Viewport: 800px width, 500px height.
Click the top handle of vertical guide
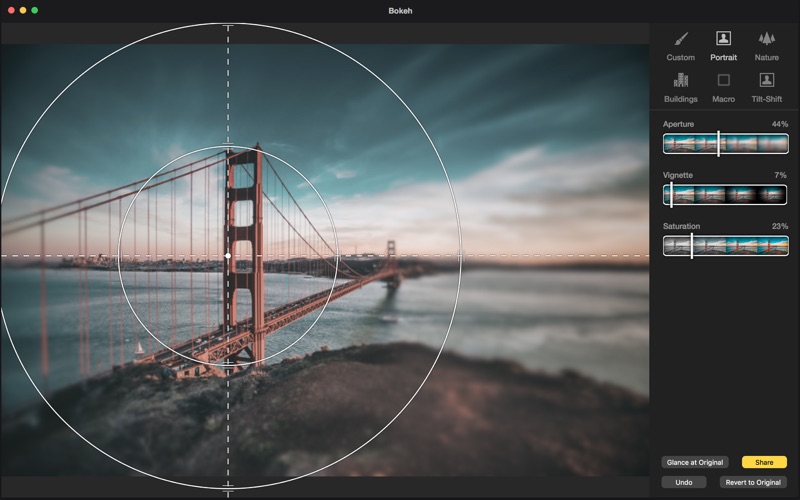pyautogui.click(x=228, y=26)
